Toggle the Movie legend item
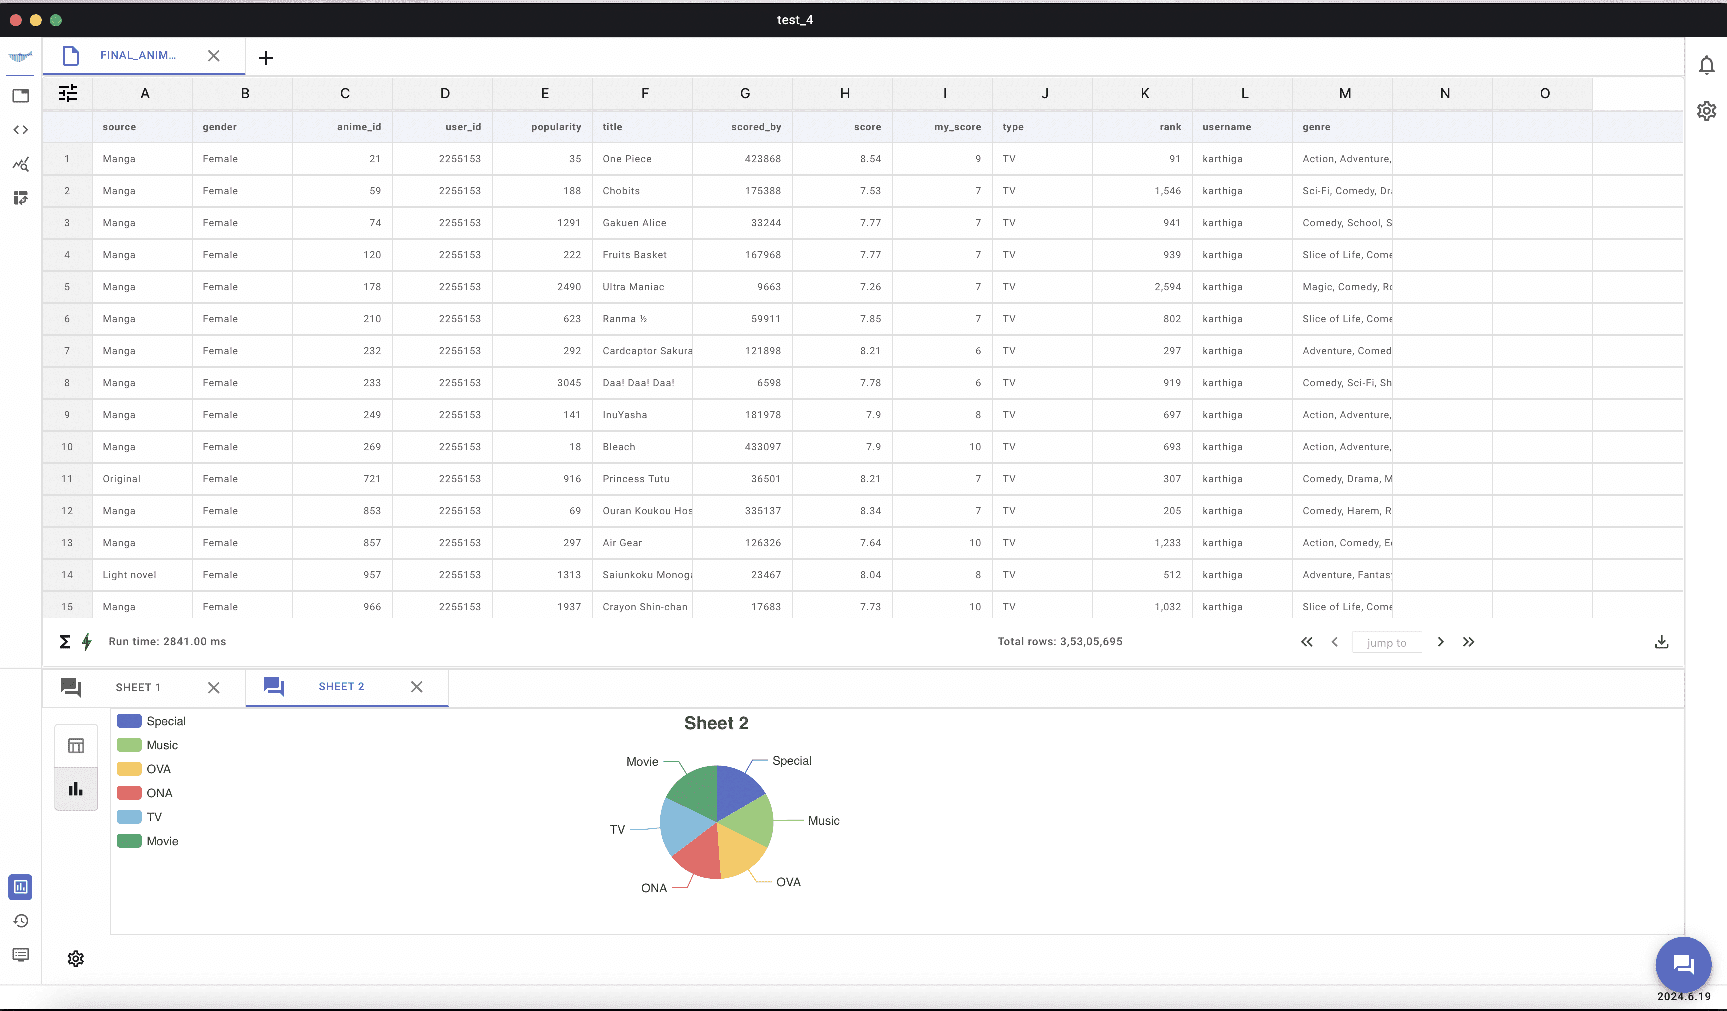Viewport: 1727px width, 1011px height. pyautogui.click(x=148, y=841)
